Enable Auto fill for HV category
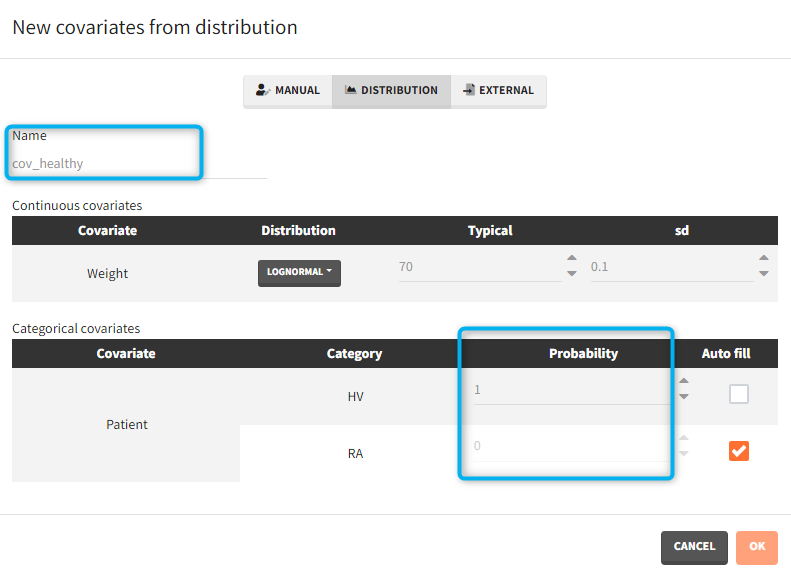This screenshot has height=578, width=791. coord(739,394)
